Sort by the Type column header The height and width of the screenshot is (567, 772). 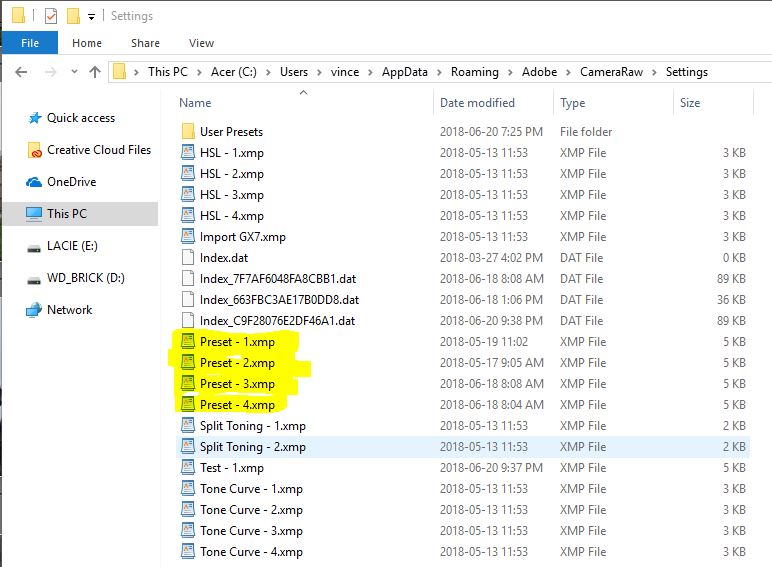(x=573, y=103)
